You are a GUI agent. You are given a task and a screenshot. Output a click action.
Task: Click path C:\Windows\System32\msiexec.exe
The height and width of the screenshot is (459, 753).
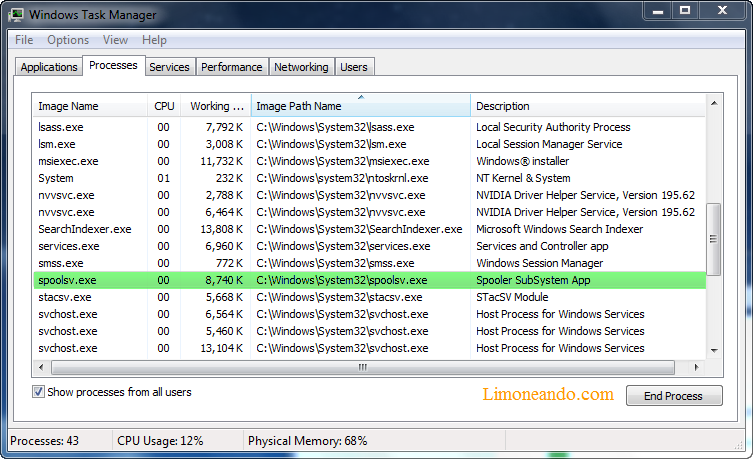(343, 161)
